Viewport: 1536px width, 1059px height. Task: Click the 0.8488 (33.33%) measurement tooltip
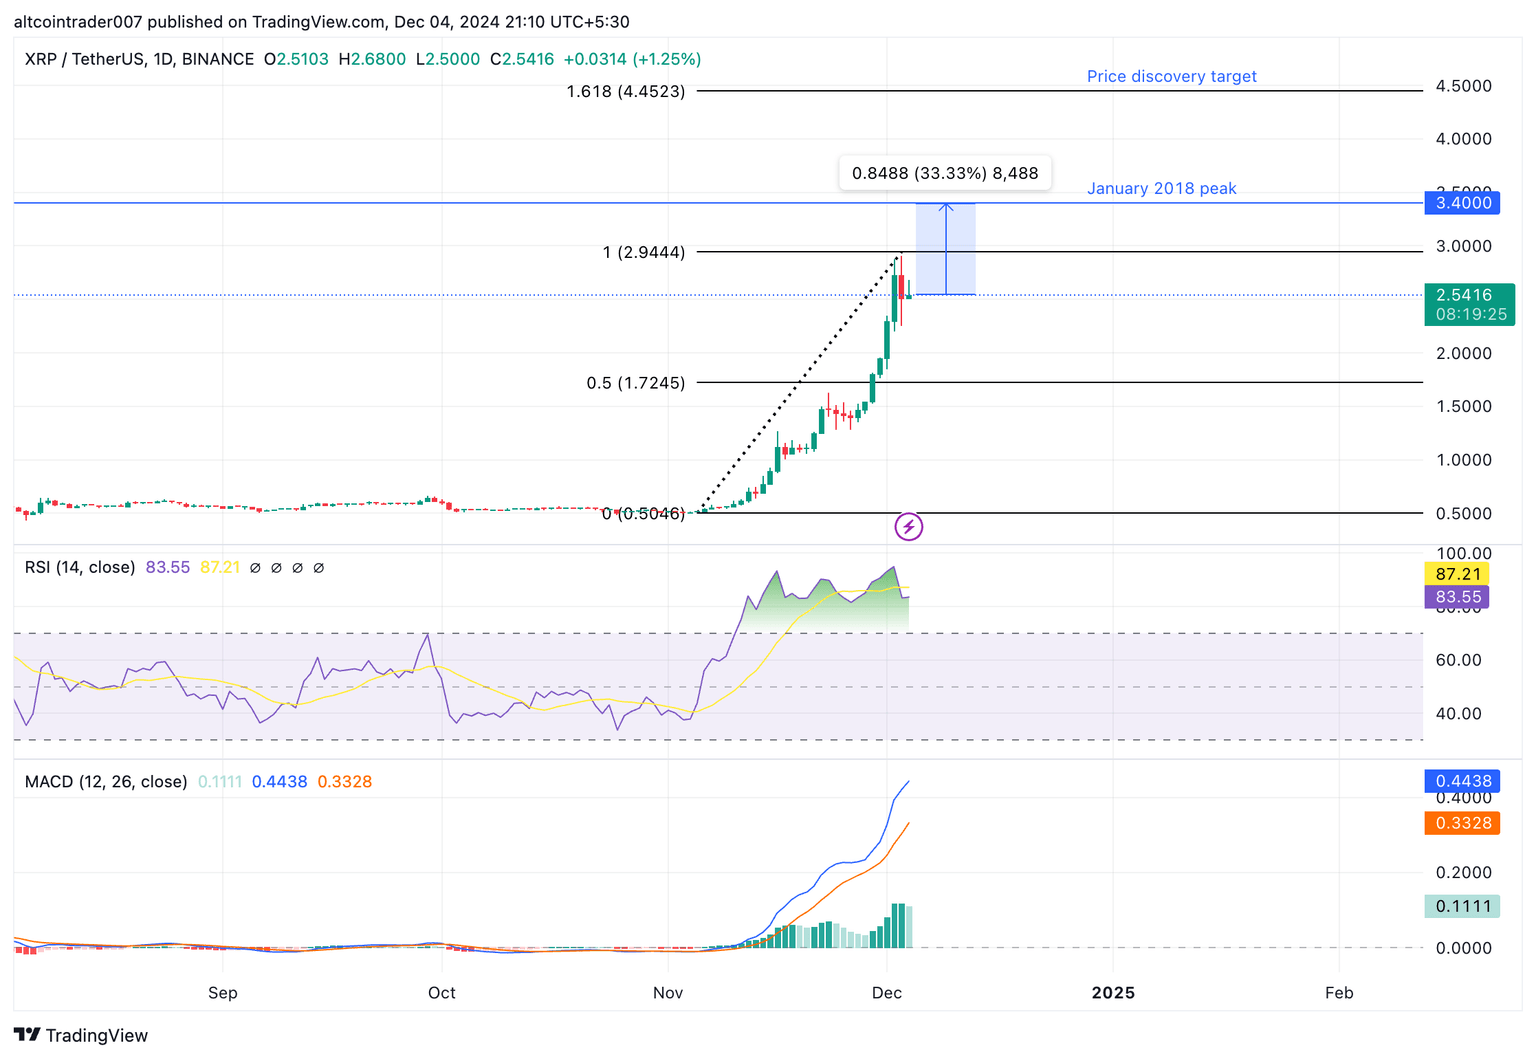click(x=945, y=172)
